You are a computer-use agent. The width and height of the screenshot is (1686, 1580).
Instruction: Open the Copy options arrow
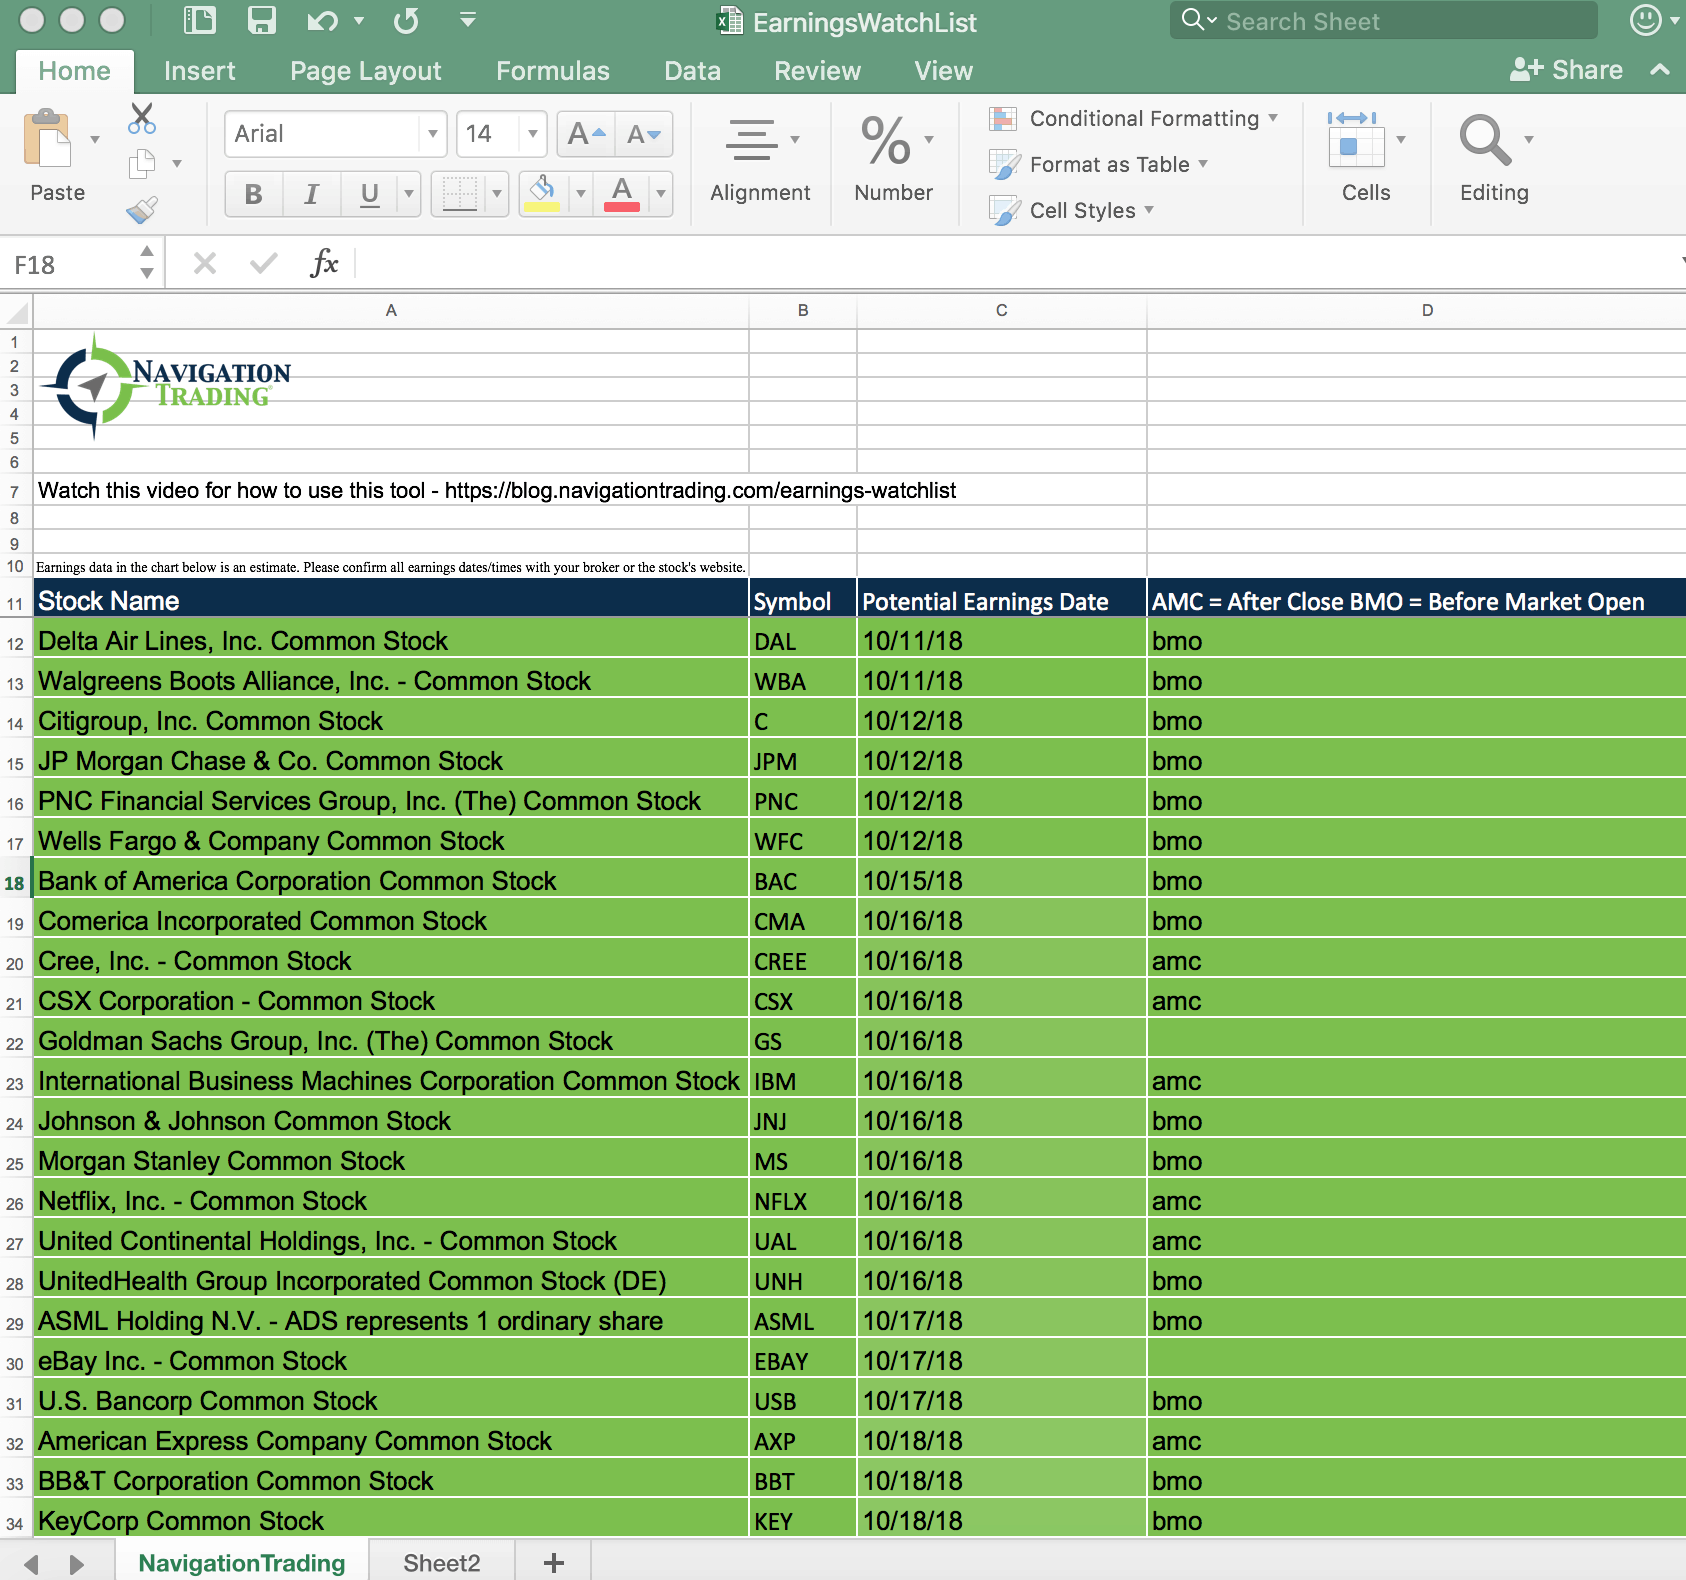pyautogui.click(x=177, y=164)
